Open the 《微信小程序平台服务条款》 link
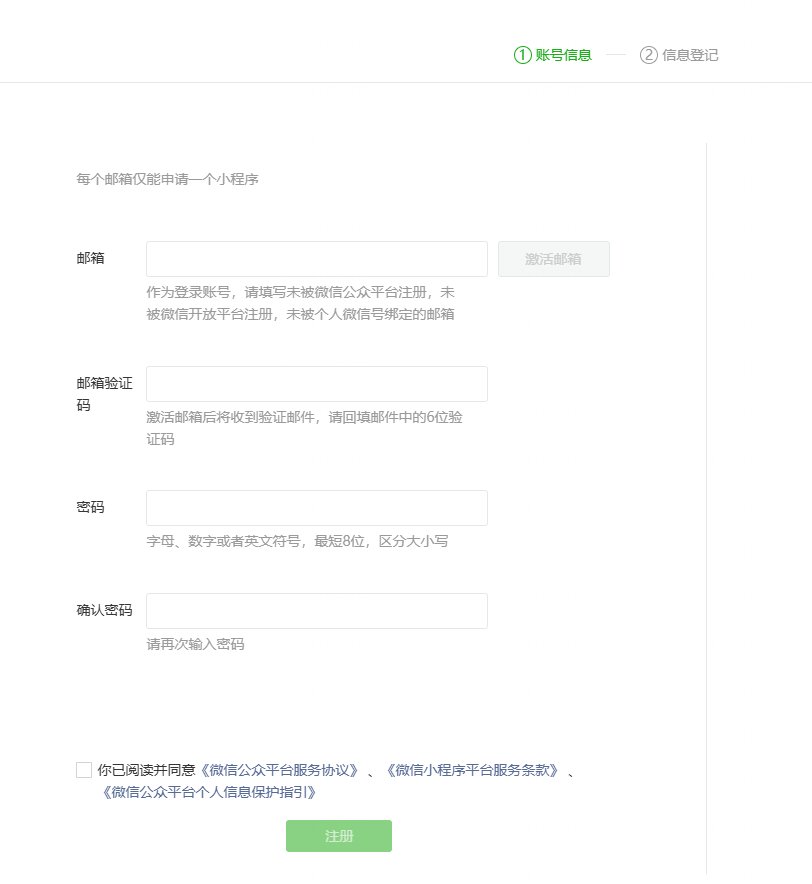This screenshot has height=884, width=812. tap(473, 770)
